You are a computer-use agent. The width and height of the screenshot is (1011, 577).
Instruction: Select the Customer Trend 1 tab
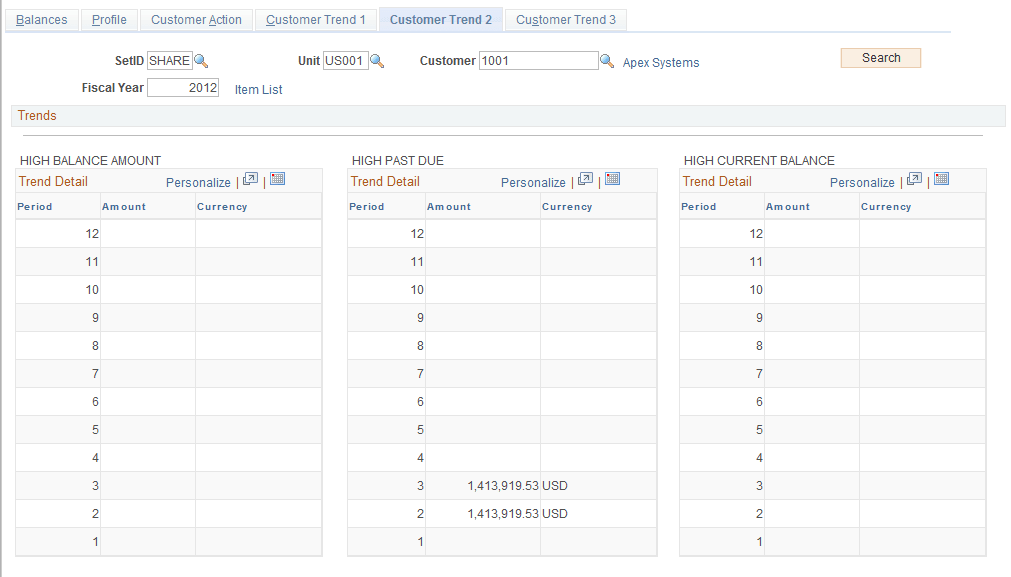(315, 19)
